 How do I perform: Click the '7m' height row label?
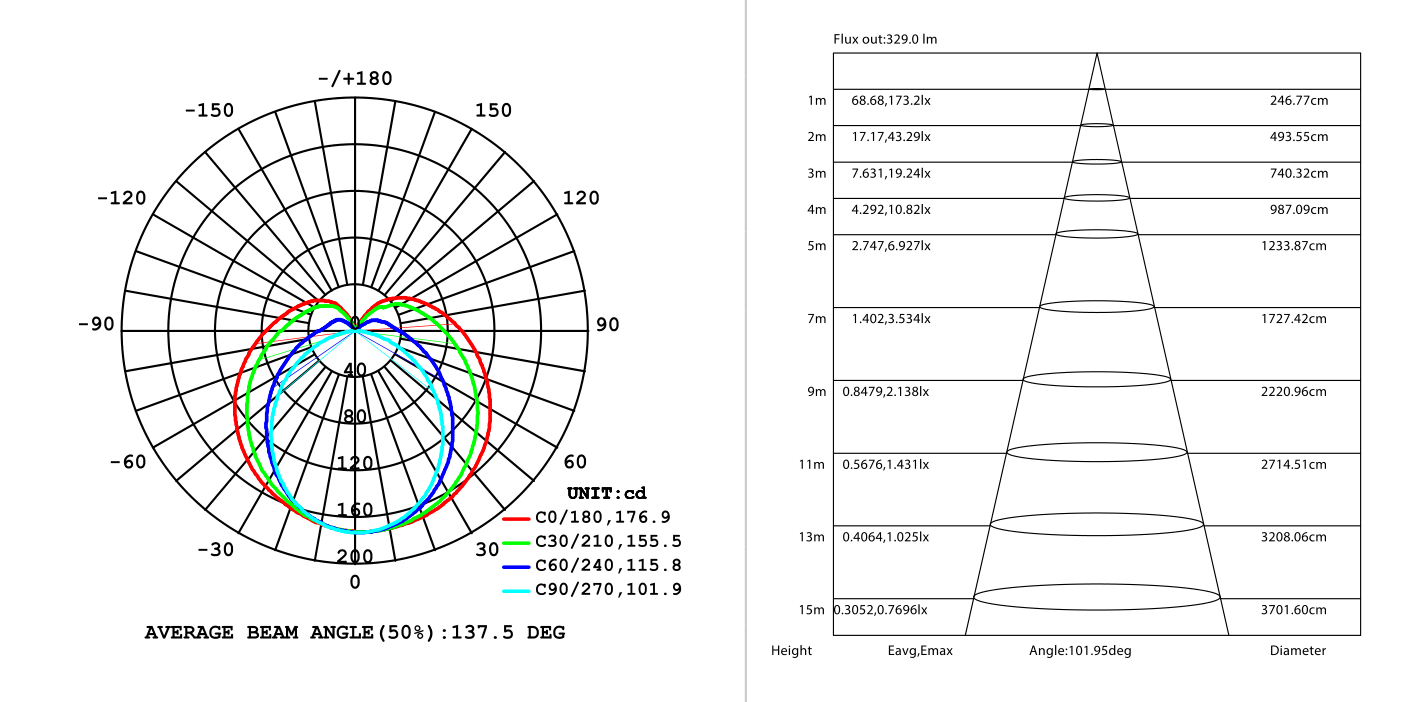(x=817, y=319)
